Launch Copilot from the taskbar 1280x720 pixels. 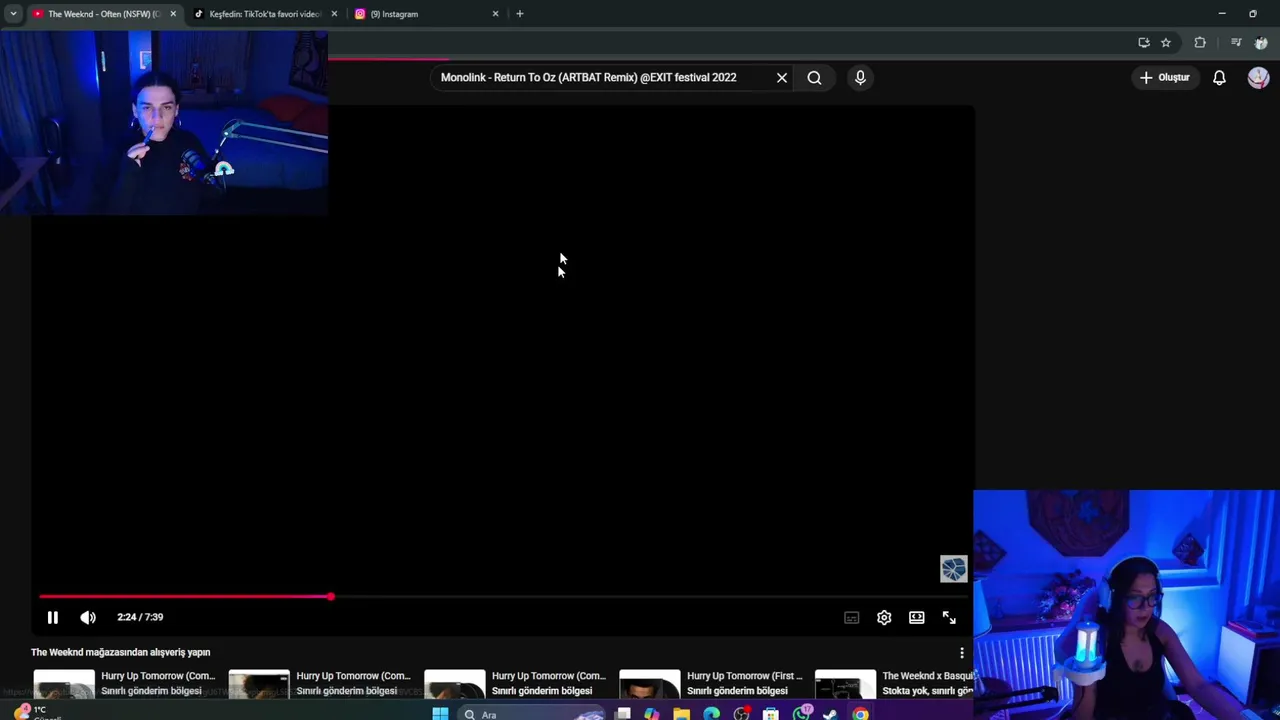tap(652, 714)
